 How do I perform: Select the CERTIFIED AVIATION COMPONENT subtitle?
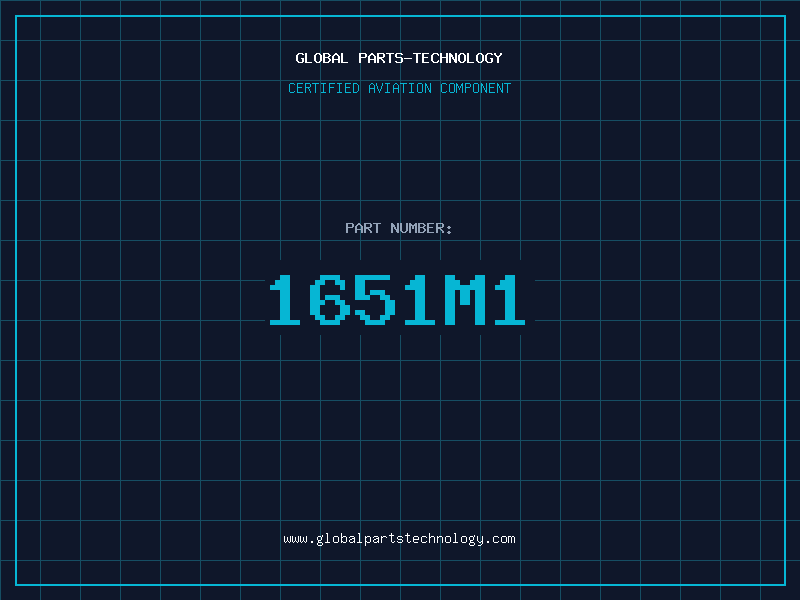click(399, 88)
